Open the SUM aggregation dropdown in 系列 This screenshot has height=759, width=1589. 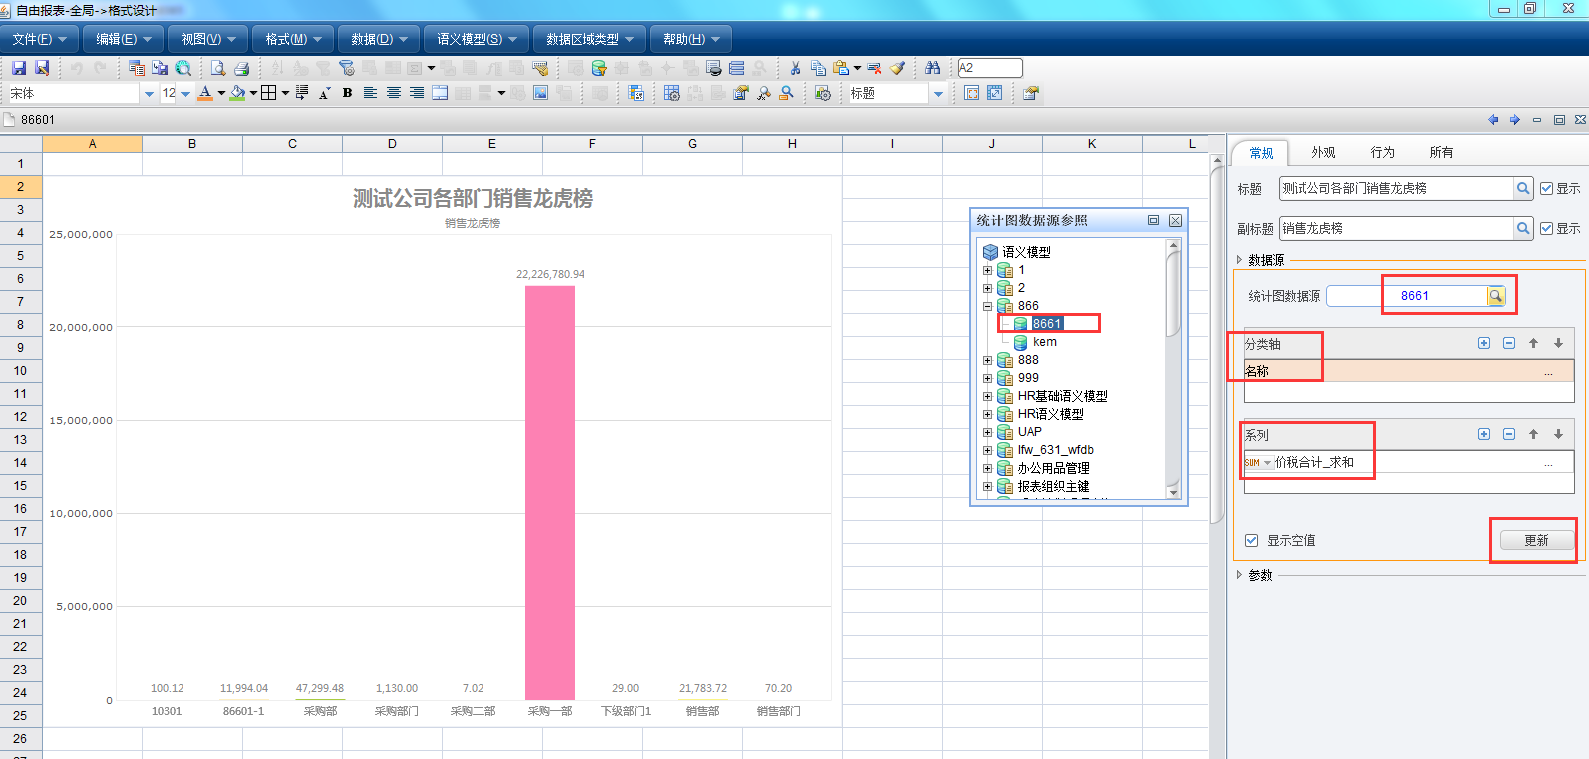click(1267, 463)
